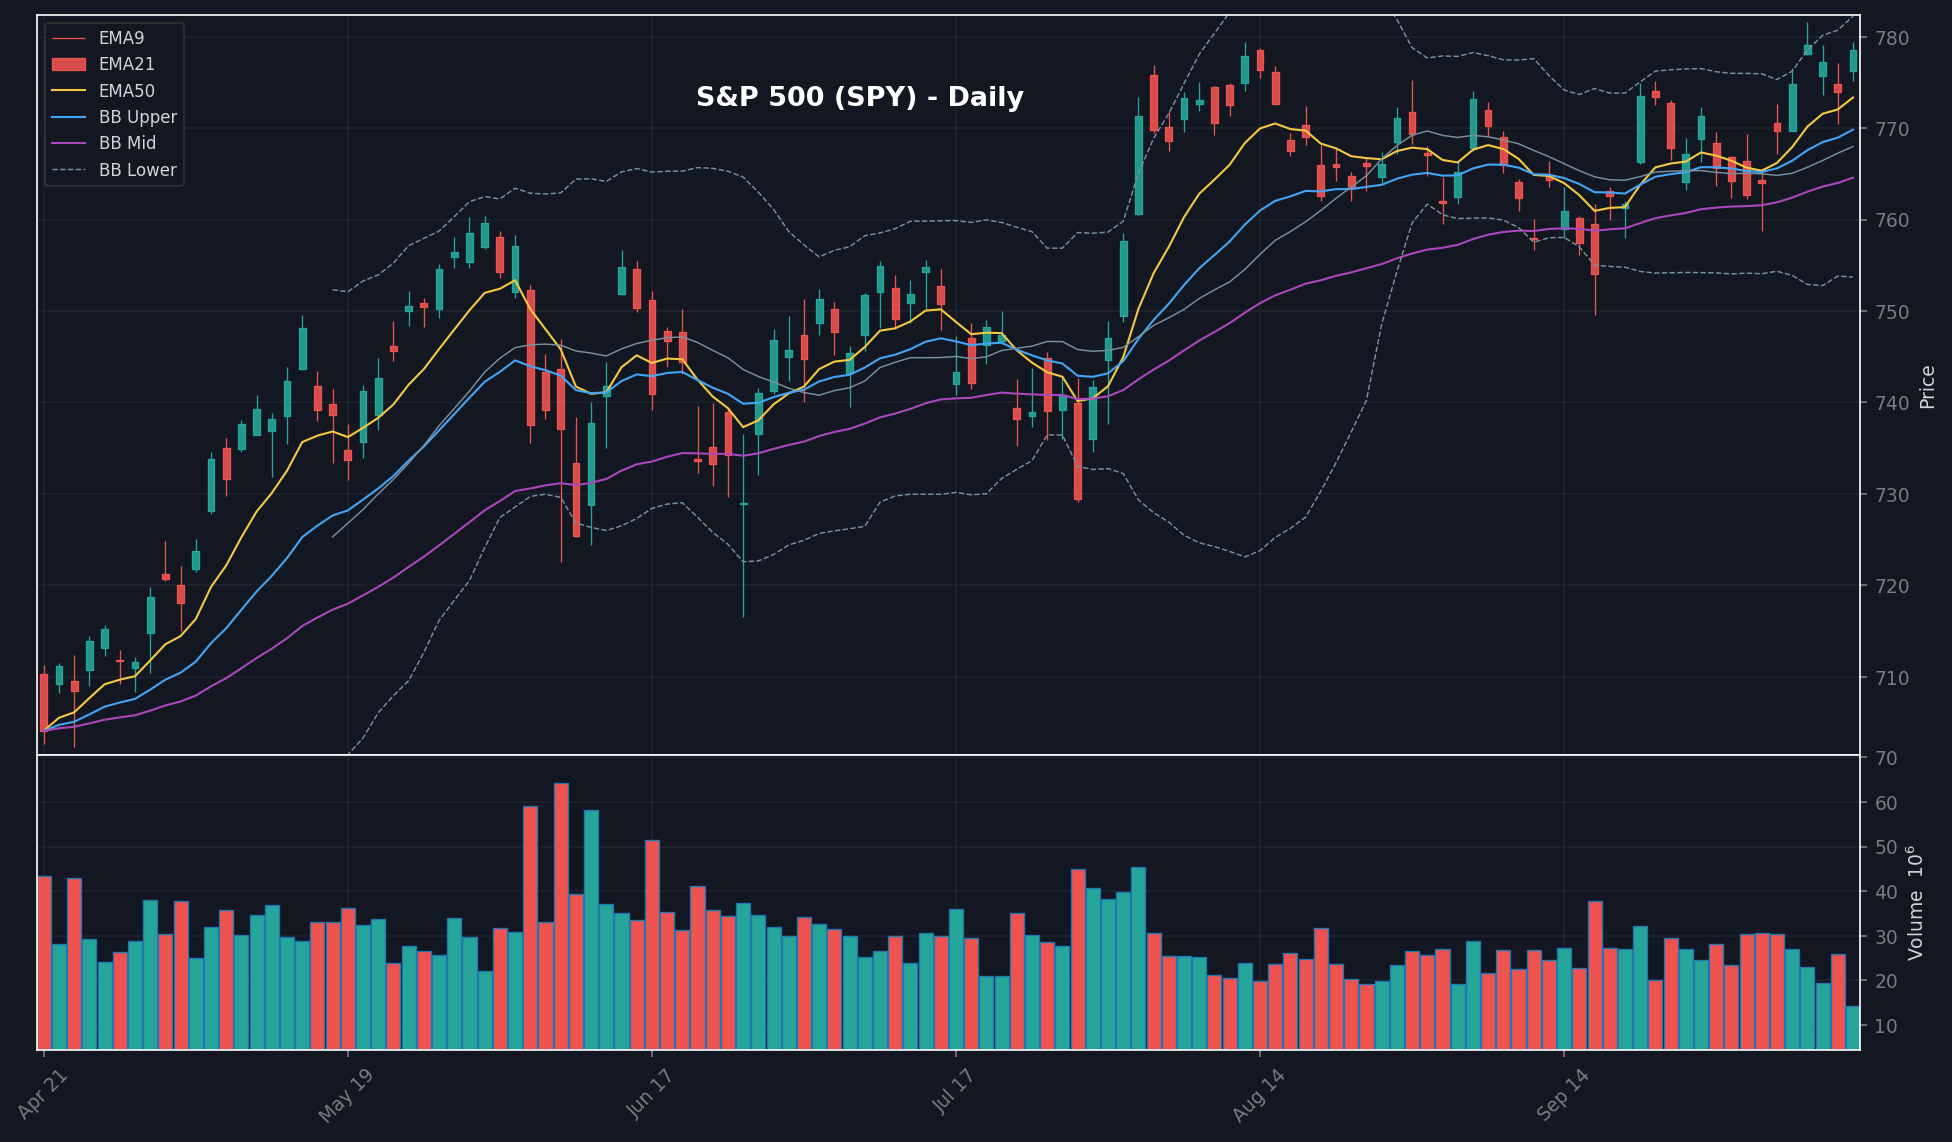The image size is (1952, 1142).
Task: Click the Sep 14 date label
Action: click(x=1563, y=1094)
